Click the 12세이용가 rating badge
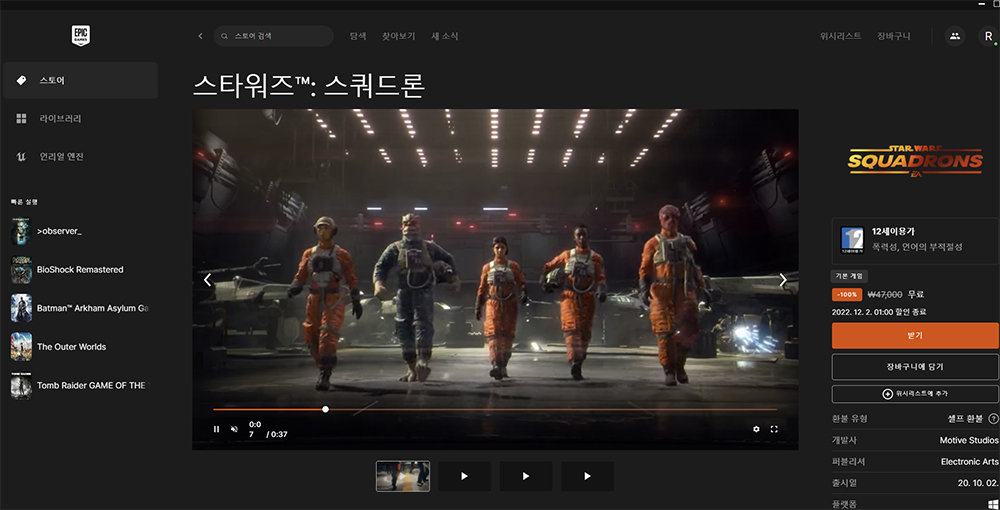Image resolution: width=1000 pixels, height=510 pixels. pos(852,241)
